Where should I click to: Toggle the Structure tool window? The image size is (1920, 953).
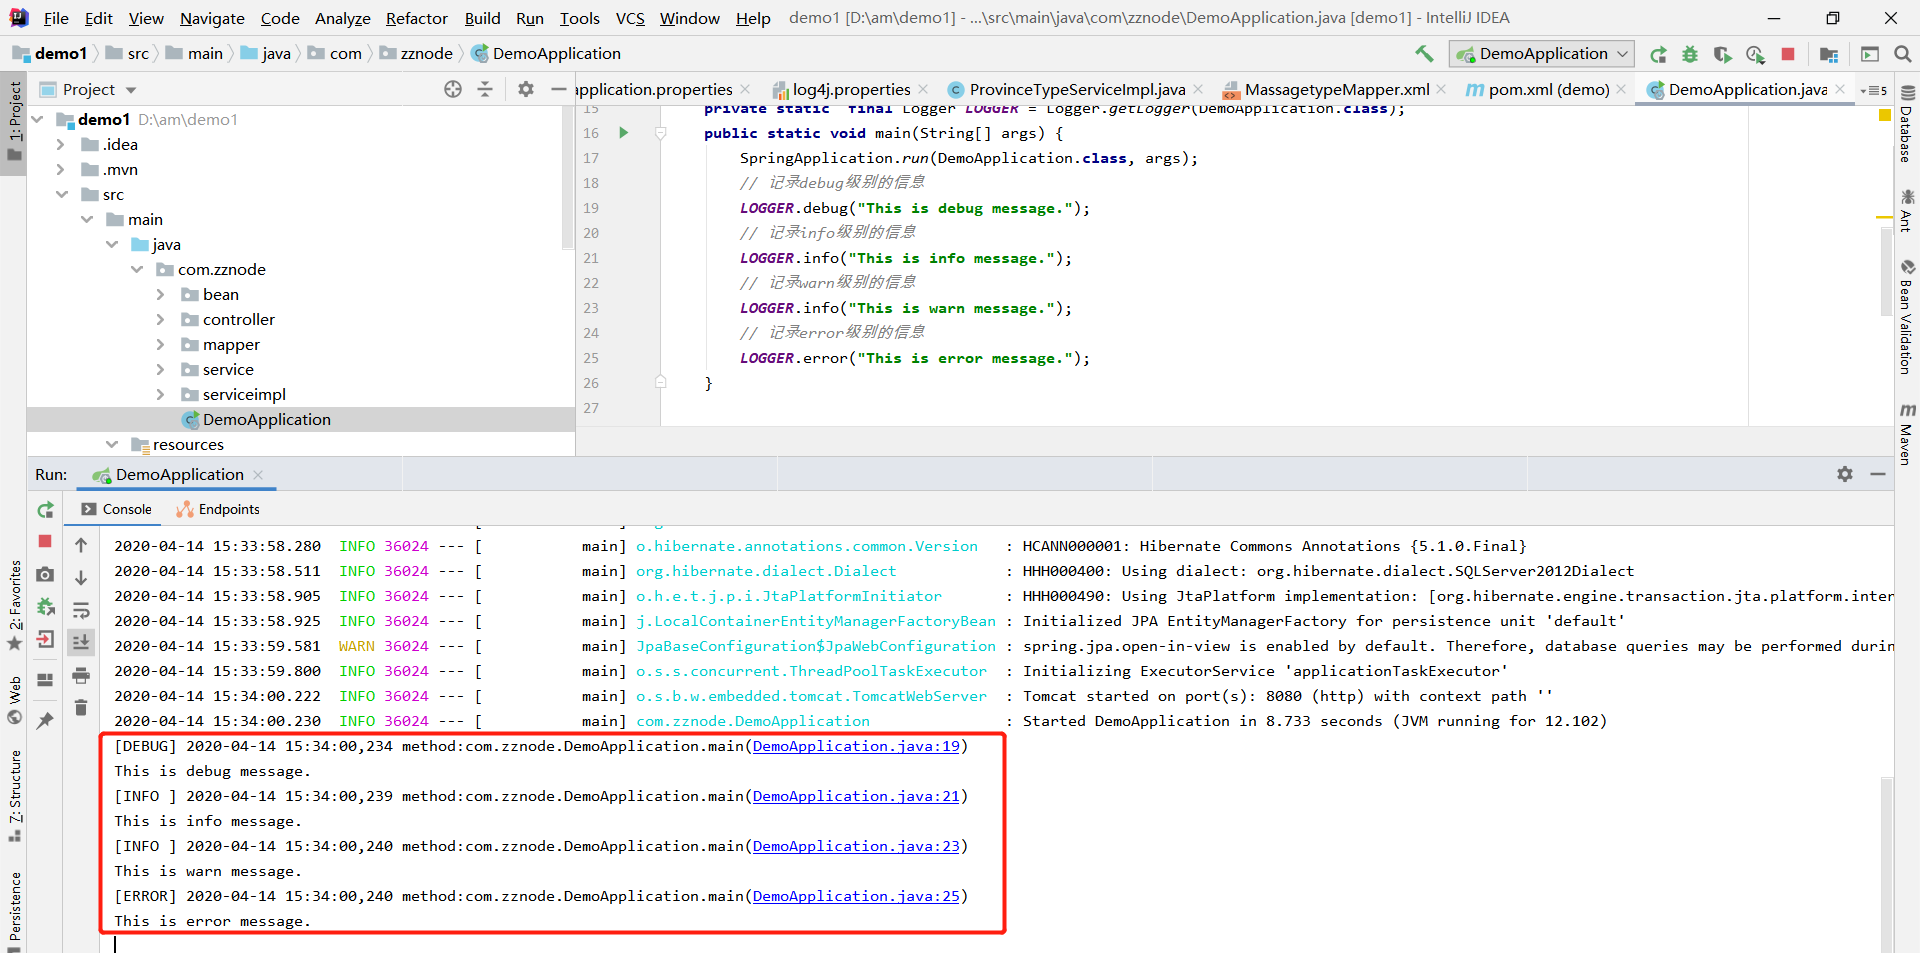14,795
